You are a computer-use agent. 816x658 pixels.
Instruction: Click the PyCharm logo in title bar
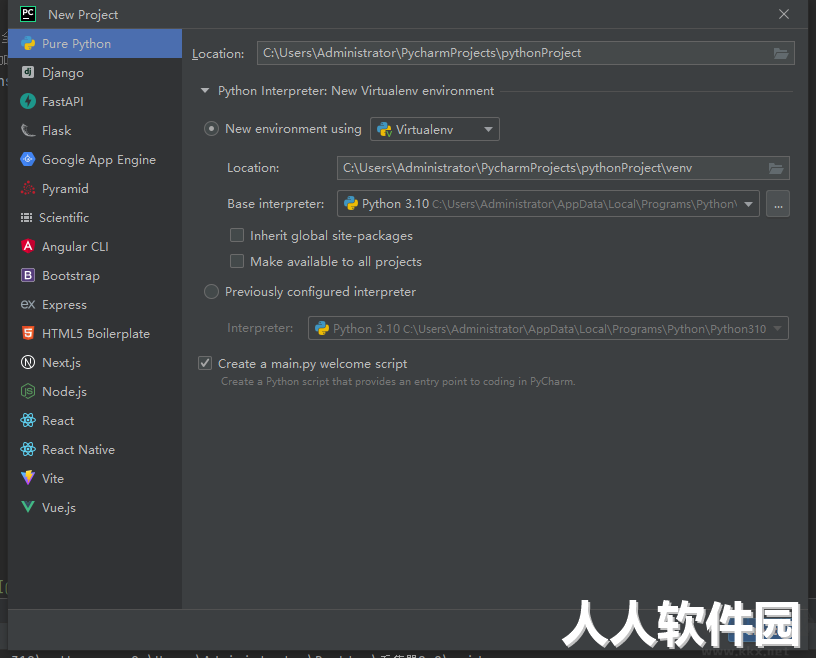coord(28,14)
